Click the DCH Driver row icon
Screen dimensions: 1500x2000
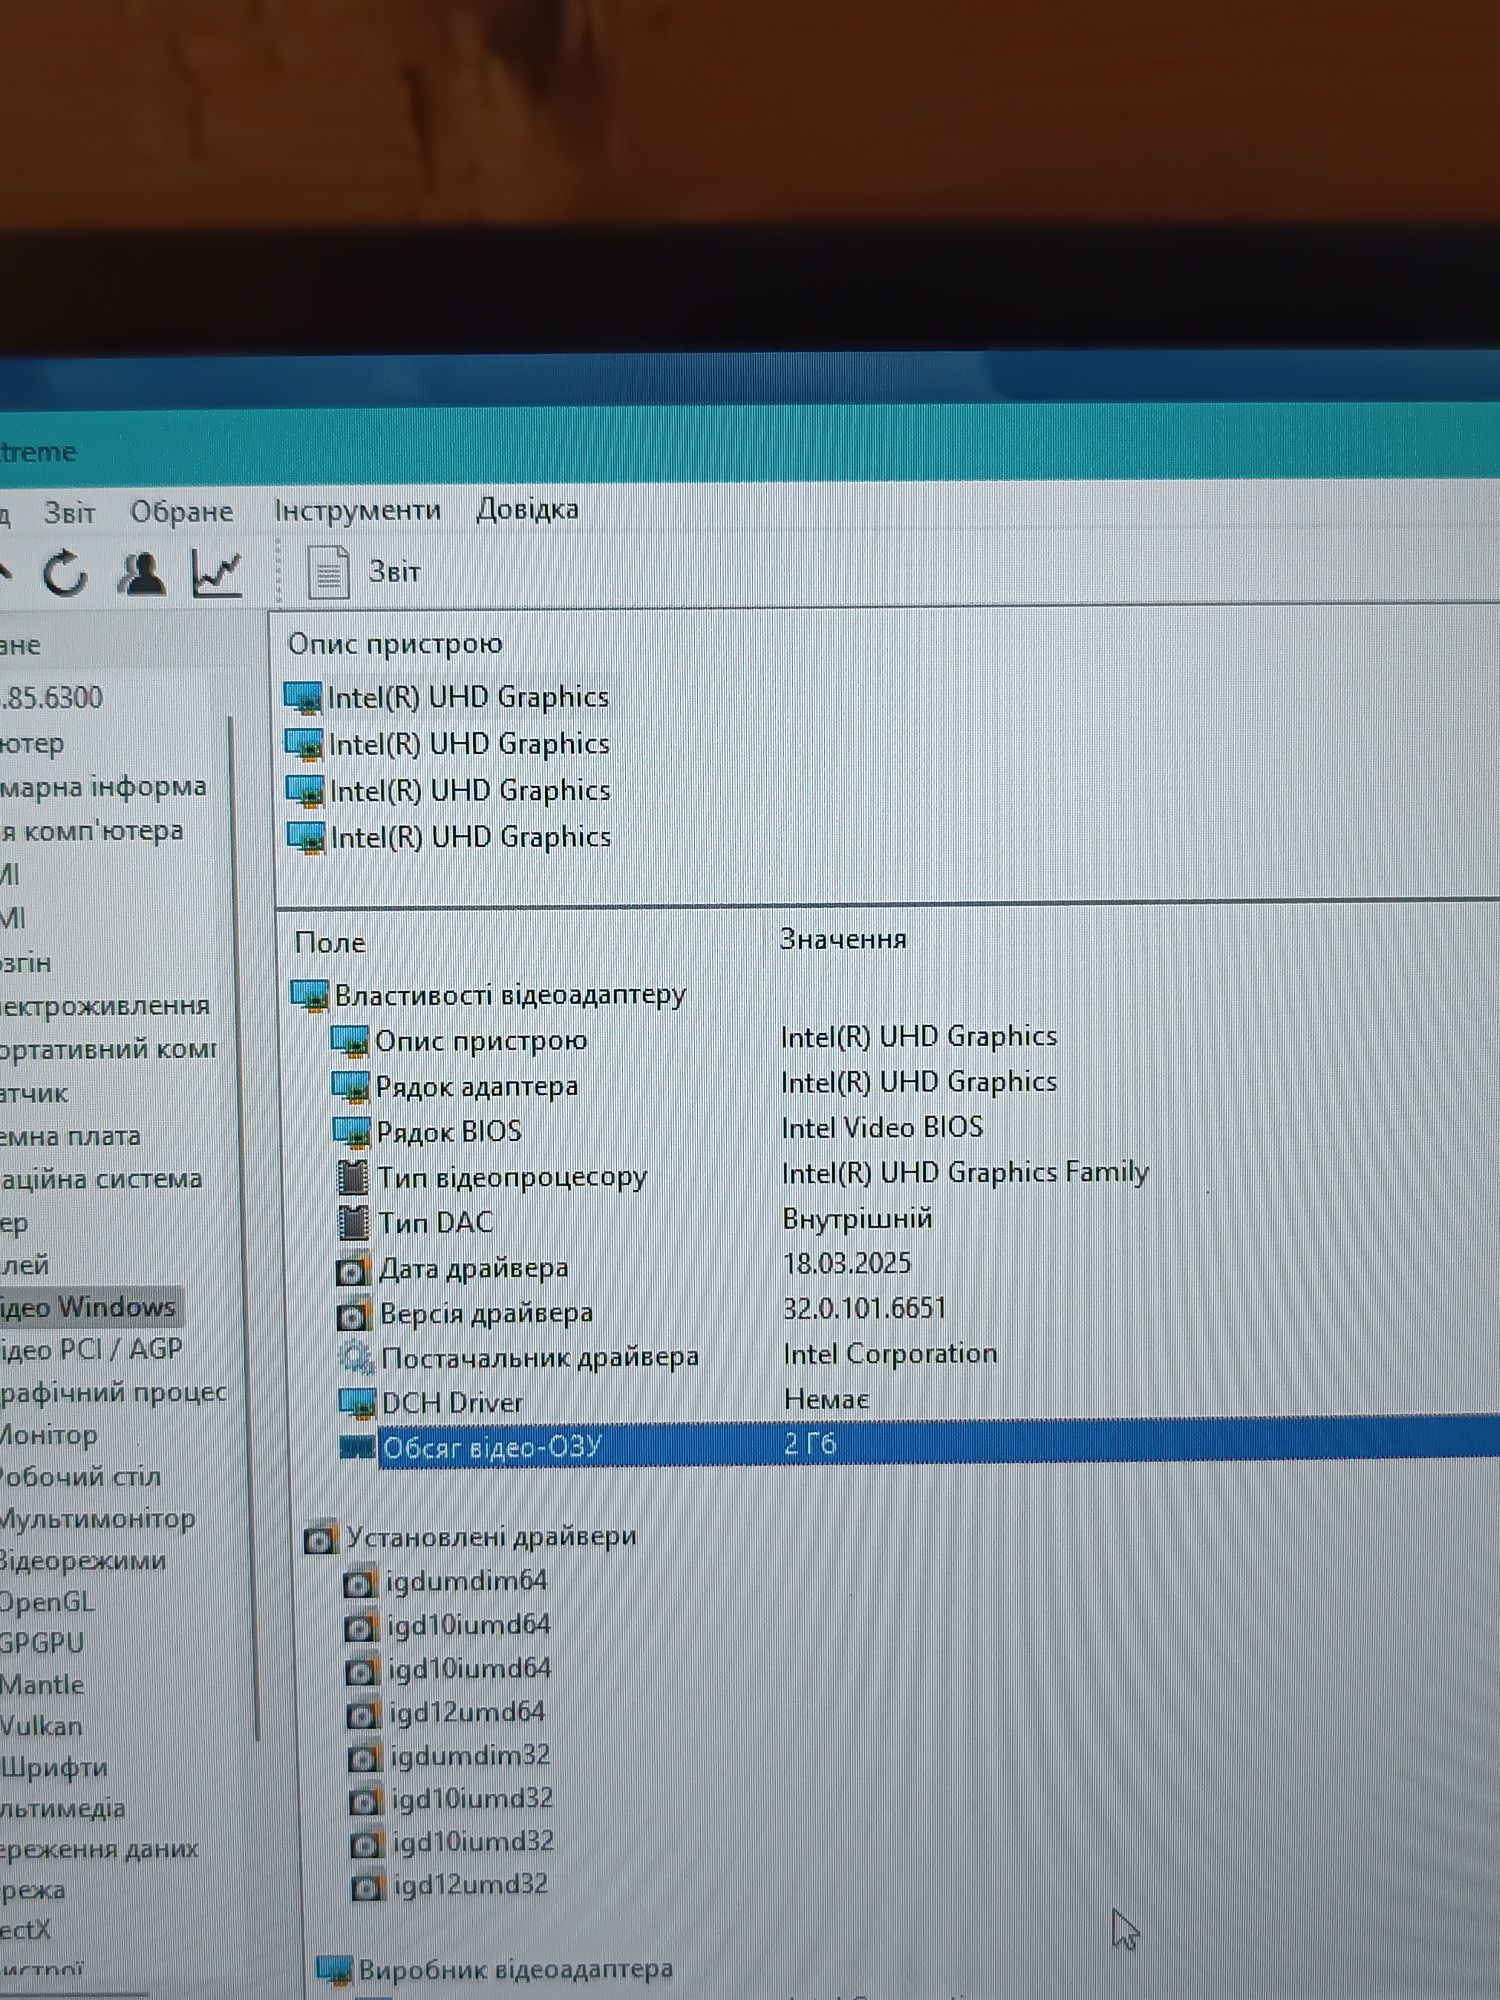(x=357, y=1404)
